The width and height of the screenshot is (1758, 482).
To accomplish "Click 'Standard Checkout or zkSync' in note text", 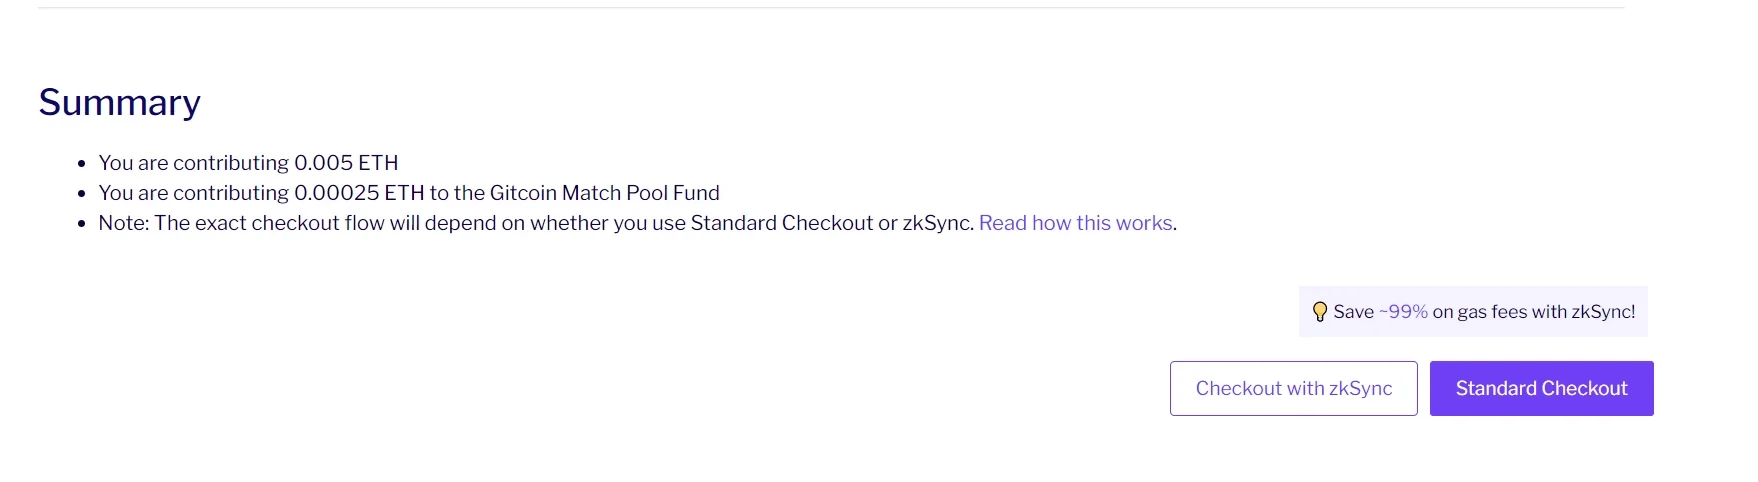I will 831,223.
